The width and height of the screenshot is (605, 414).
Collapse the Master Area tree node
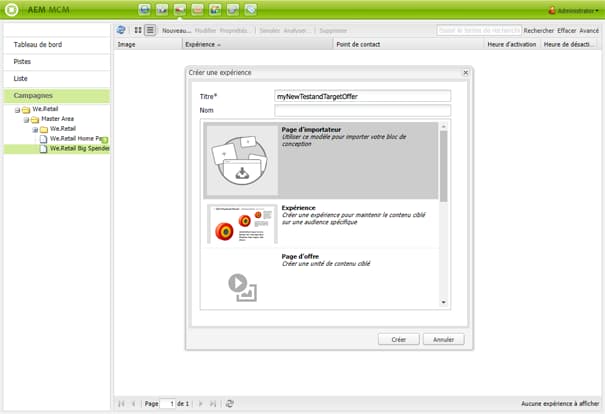coord(26,120)
